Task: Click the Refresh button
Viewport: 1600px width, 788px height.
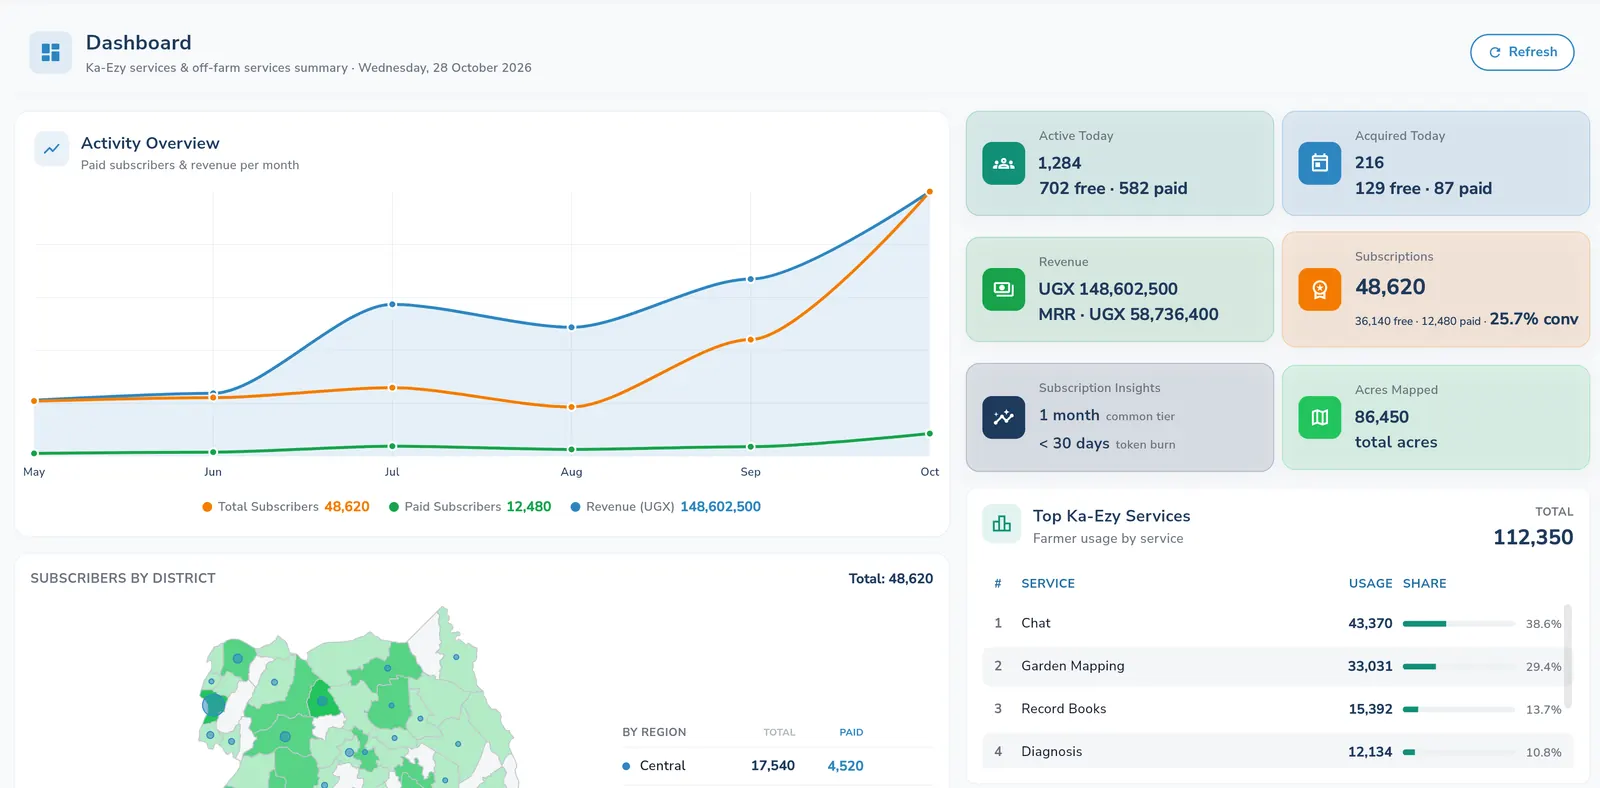Action: pos(1522,52)
